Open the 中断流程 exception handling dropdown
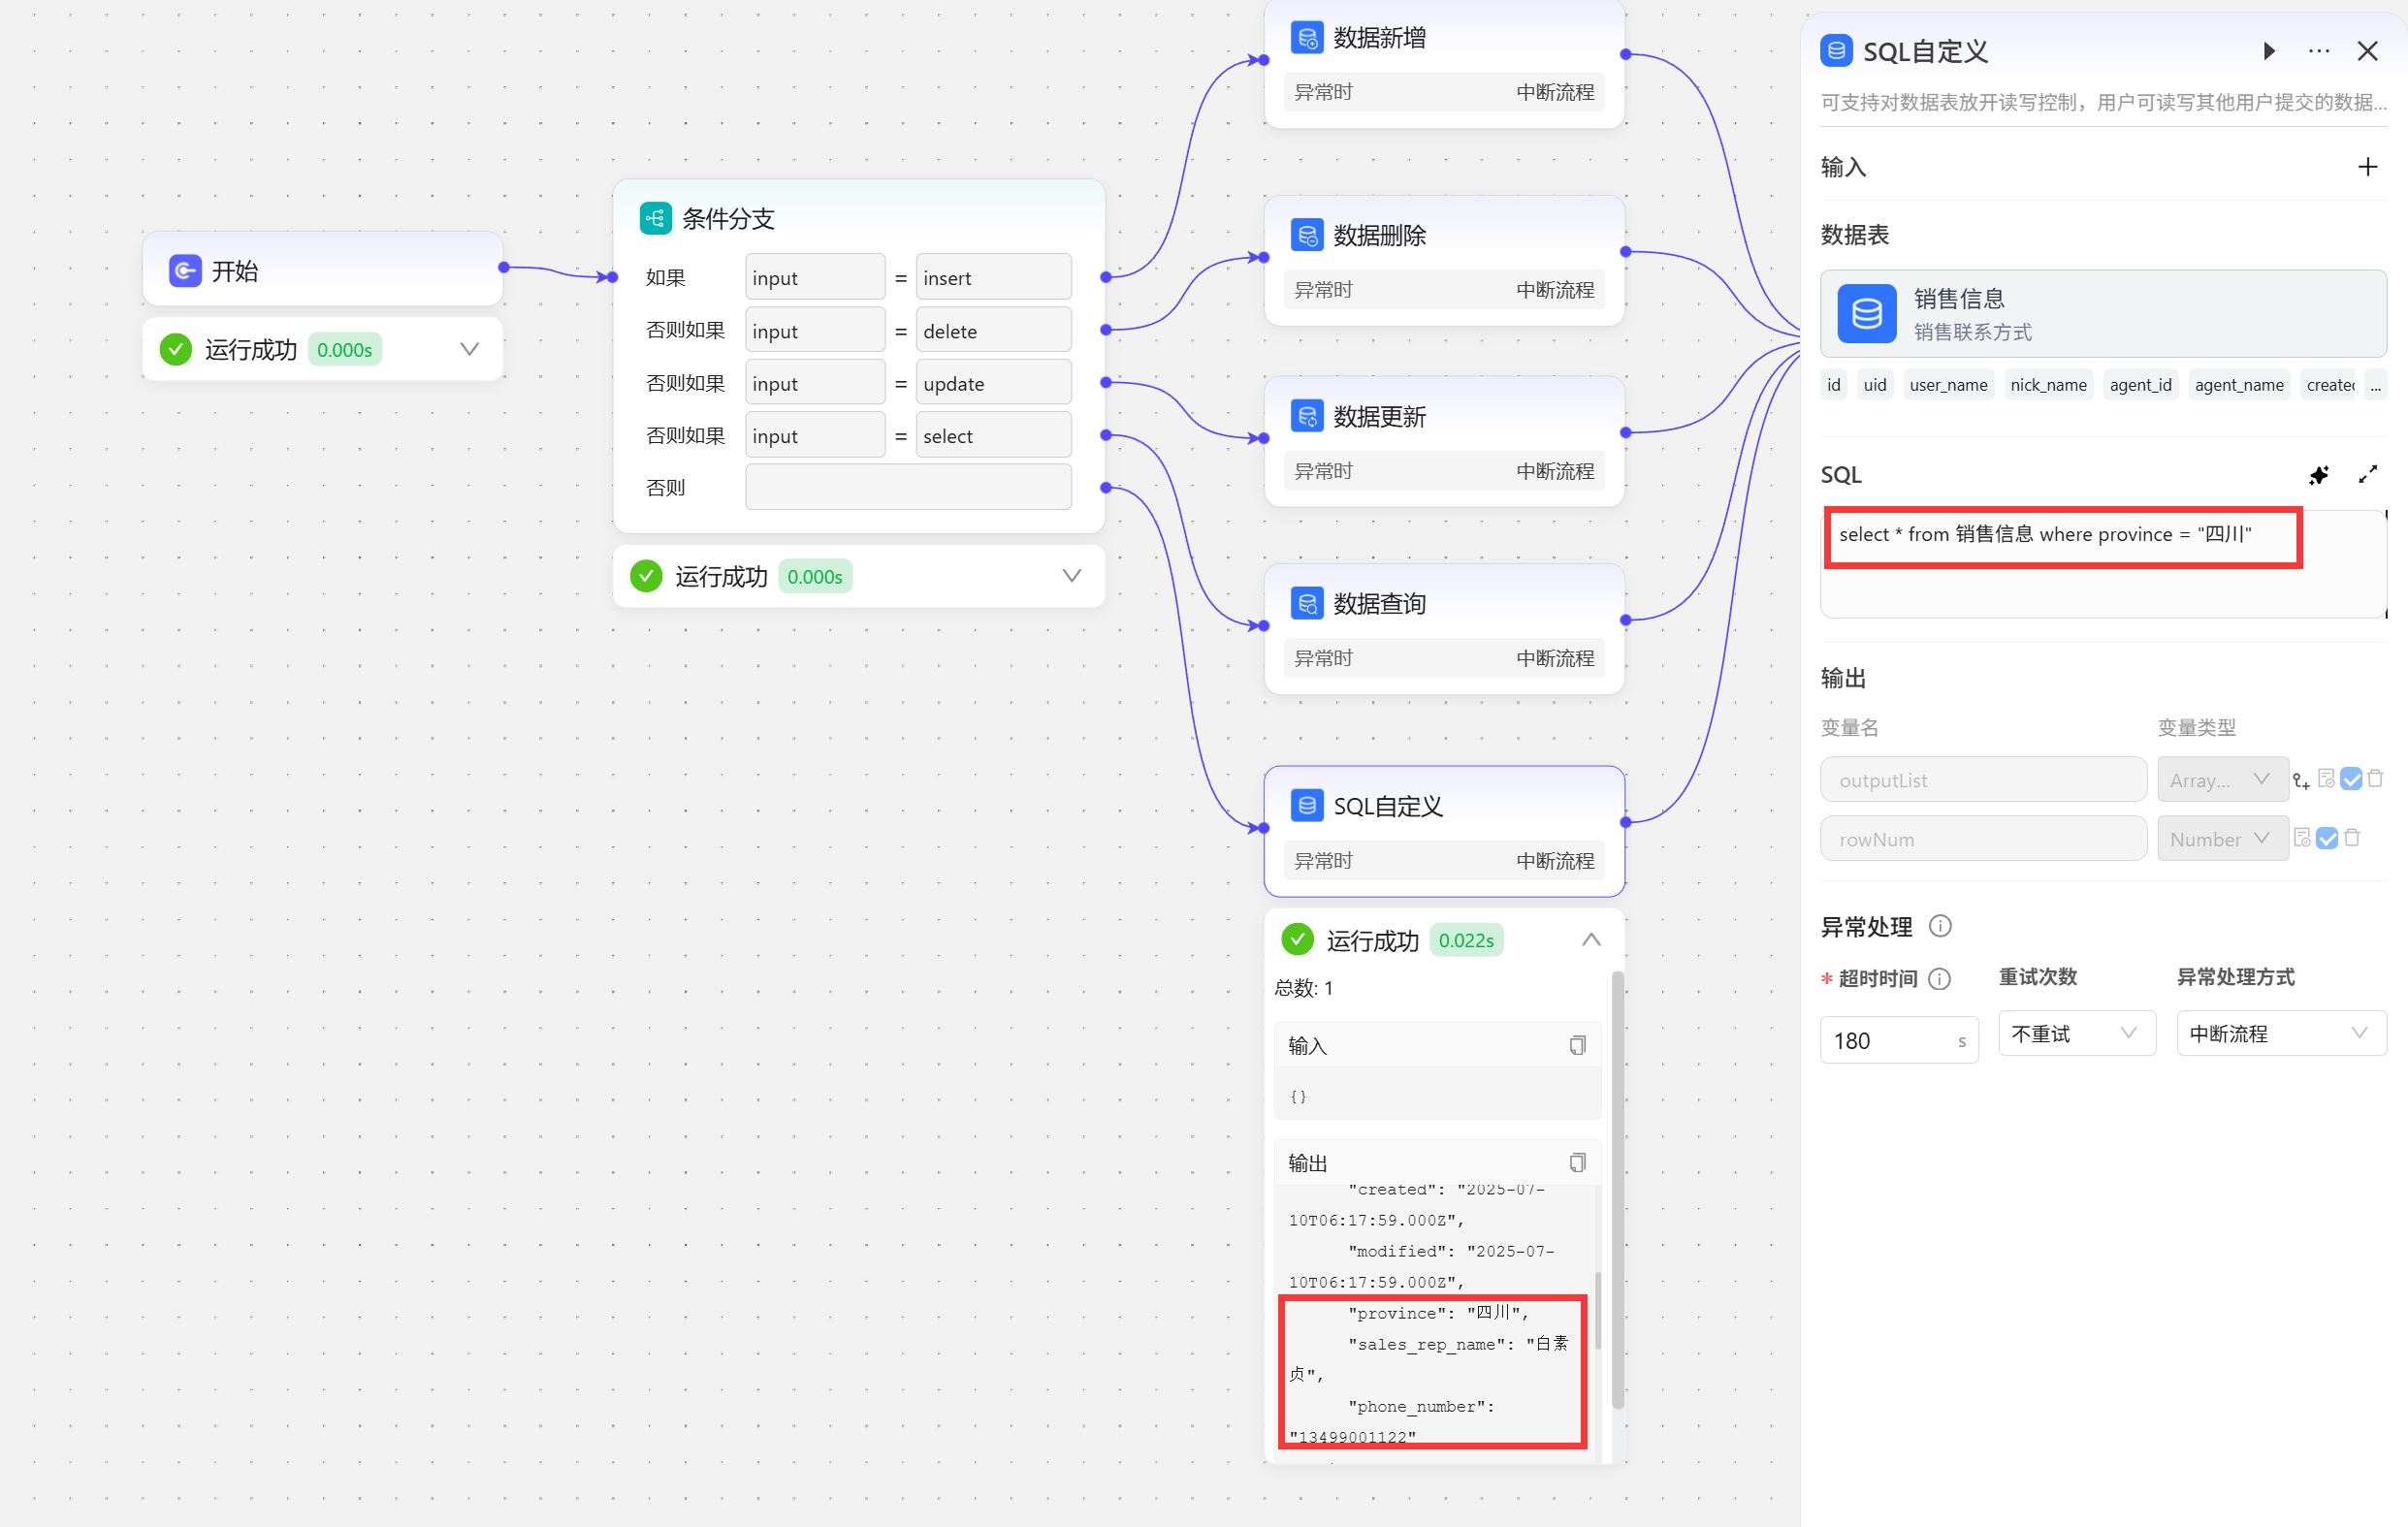2408x1527 pixels. pos(2279,1033)
